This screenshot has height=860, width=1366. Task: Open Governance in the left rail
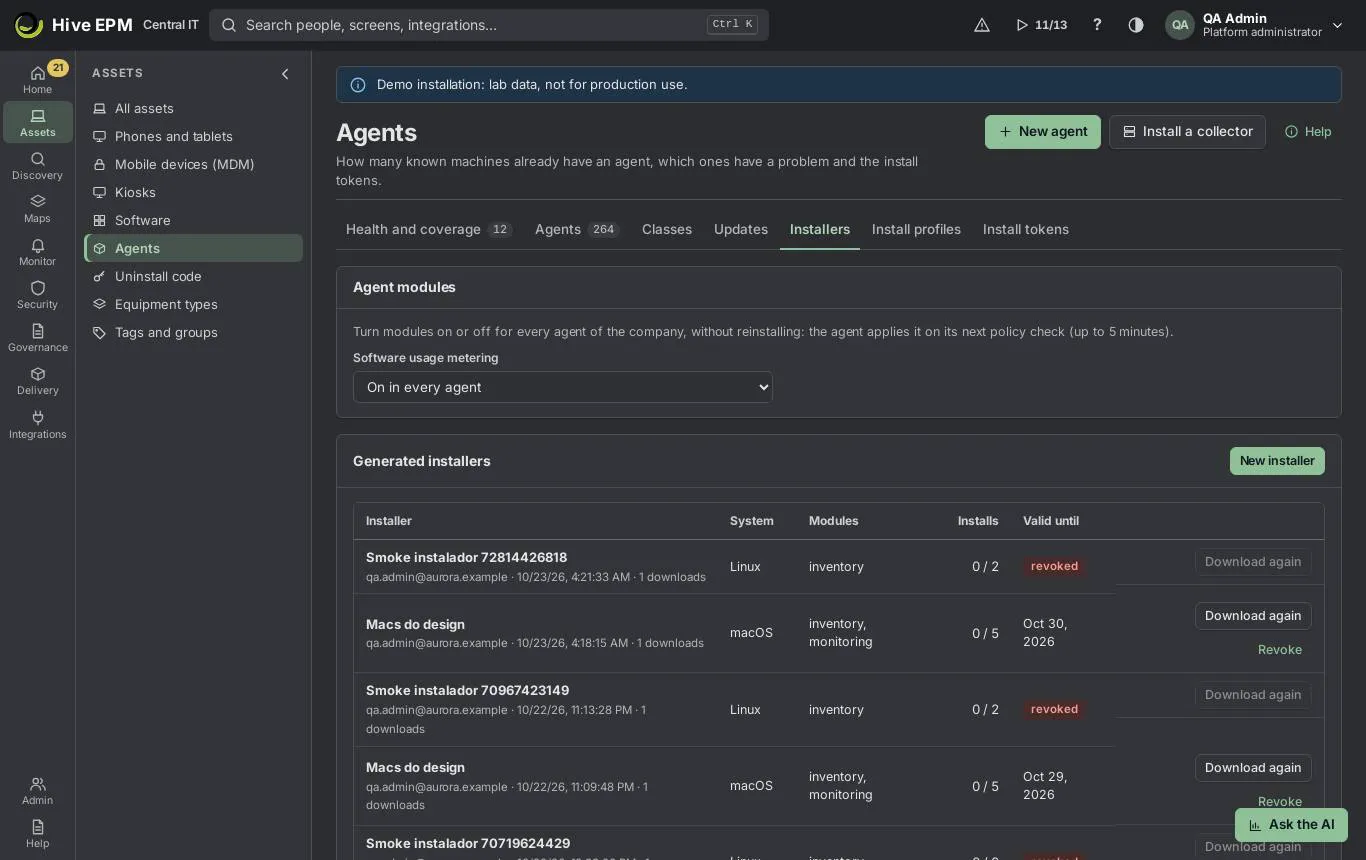37,337
